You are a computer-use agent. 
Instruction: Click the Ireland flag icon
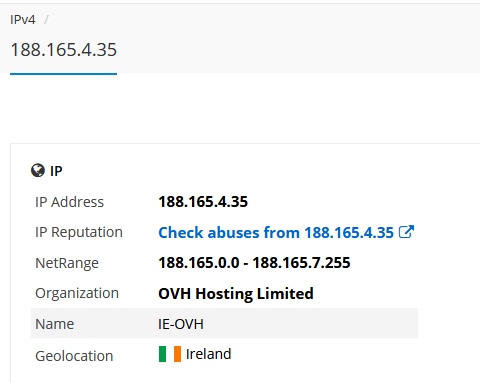point(170,354)
